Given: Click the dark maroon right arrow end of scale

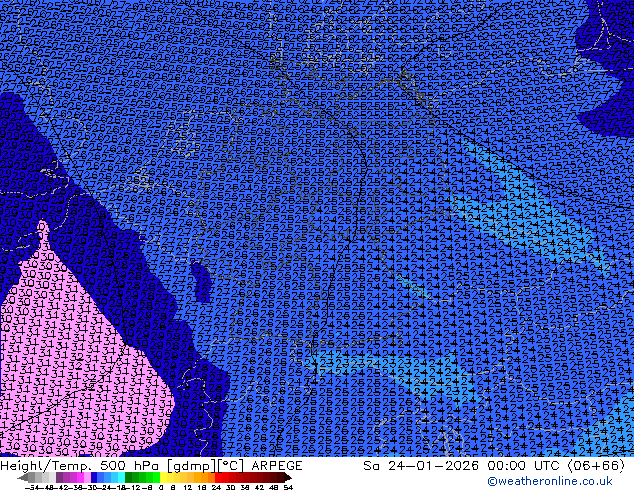Looking at the screenshot, I should click(288, 478).
